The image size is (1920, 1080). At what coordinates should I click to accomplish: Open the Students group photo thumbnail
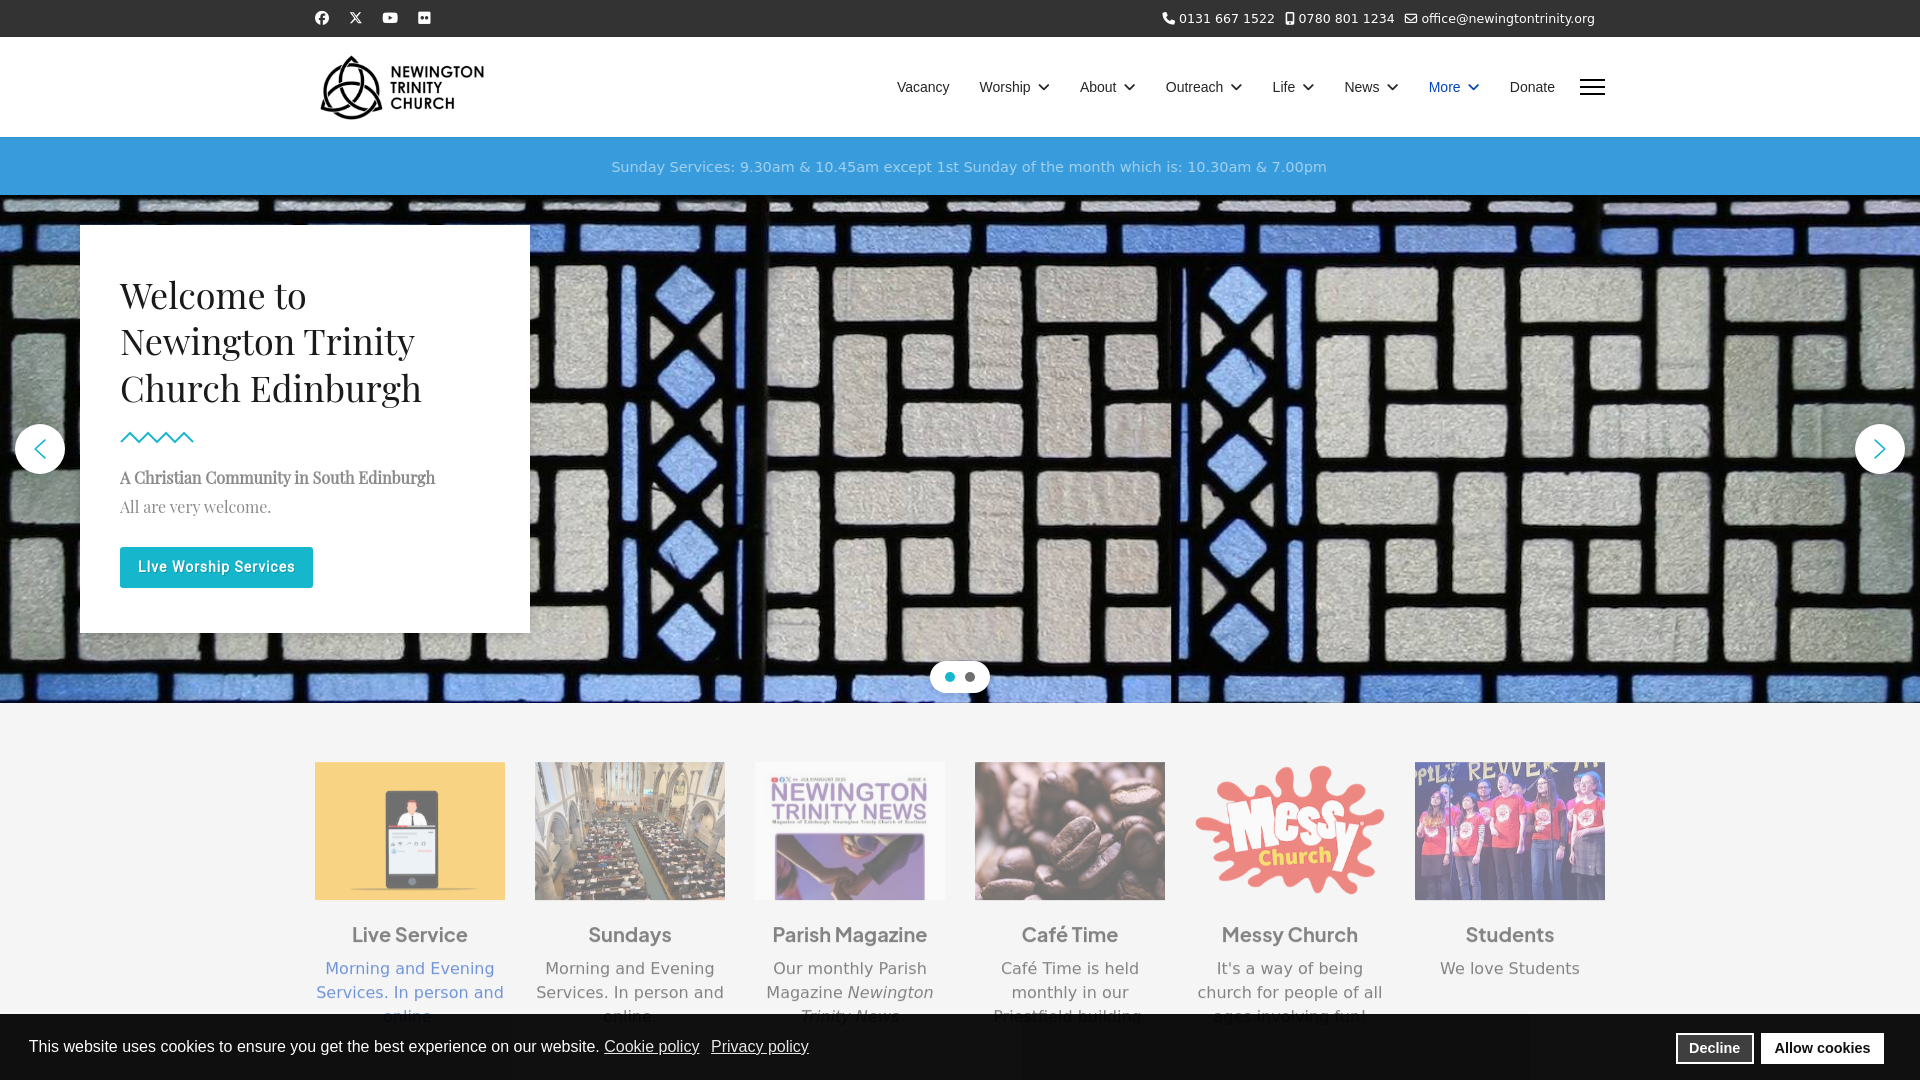[x=1510, y=831]
